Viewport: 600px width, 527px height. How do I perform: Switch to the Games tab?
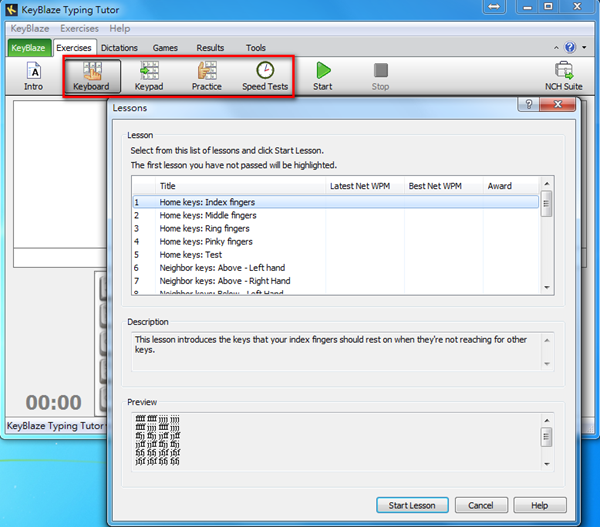coord(165,48)
